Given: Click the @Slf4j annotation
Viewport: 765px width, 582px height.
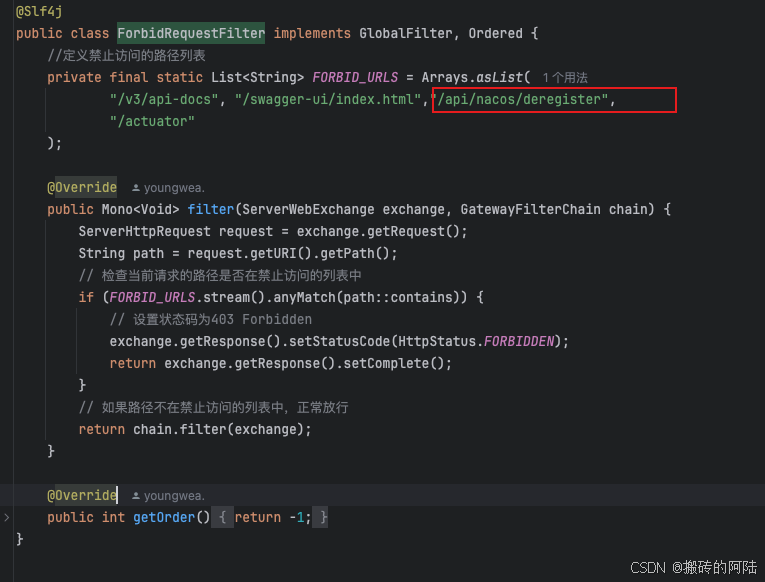Looking at the screenshot, I should pyautogui.click(x=39, y=11).
